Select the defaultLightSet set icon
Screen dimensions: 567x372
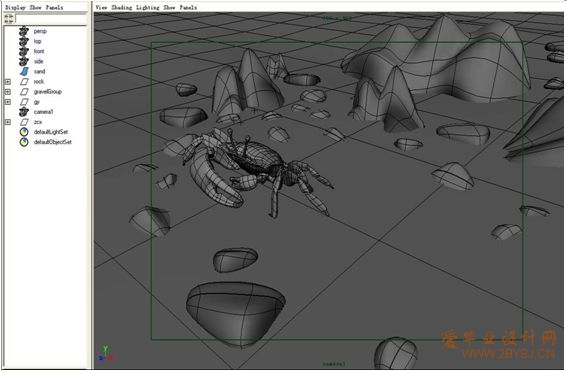(24, 132)
